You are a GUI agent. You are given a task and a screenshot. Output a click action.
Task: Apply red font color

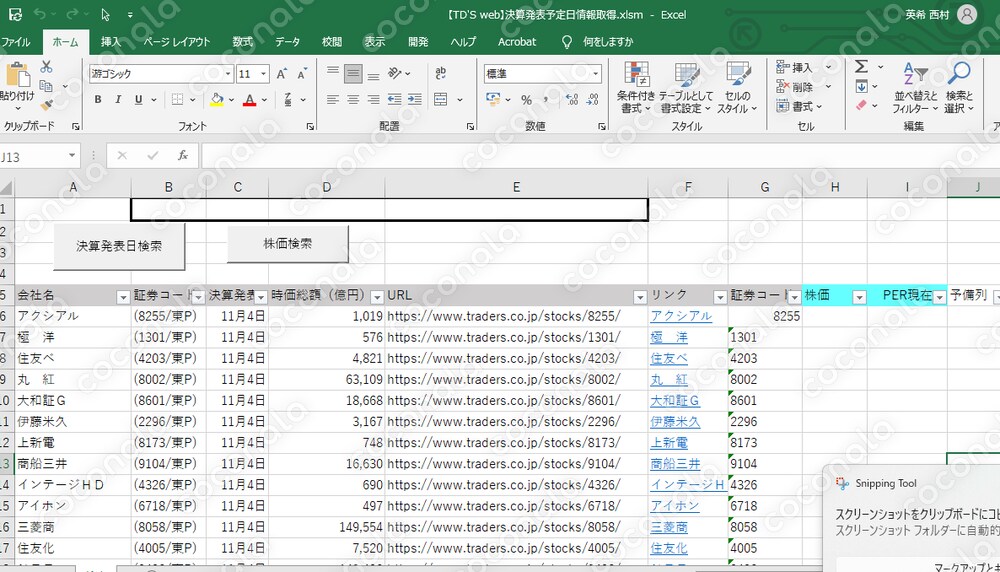click(x=249, y=99)
